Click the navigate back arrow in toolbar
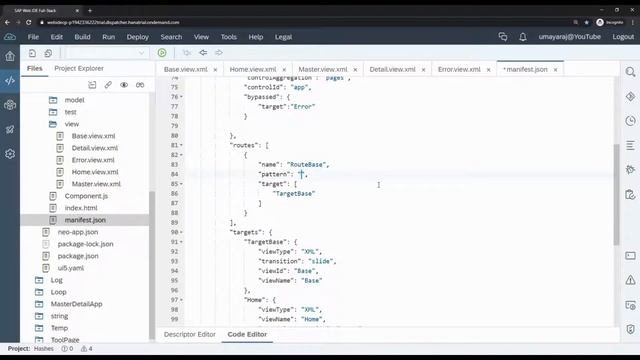This screenshot has height=360, width=640. tap(203, 53)
